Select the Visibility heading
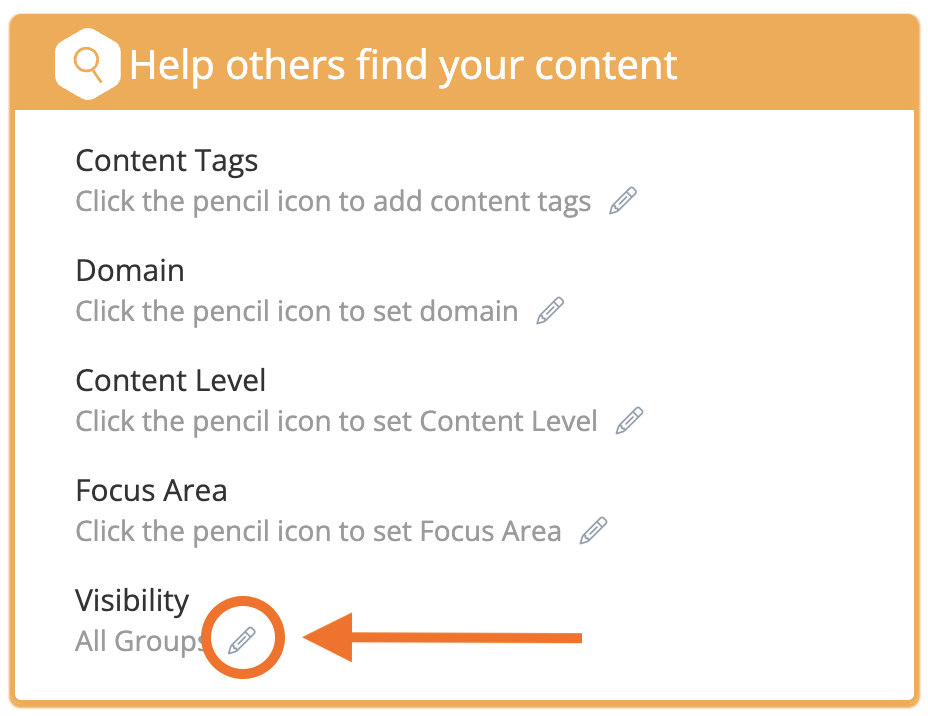This screenshot has width=928, height=716. (x=132, y=601)
